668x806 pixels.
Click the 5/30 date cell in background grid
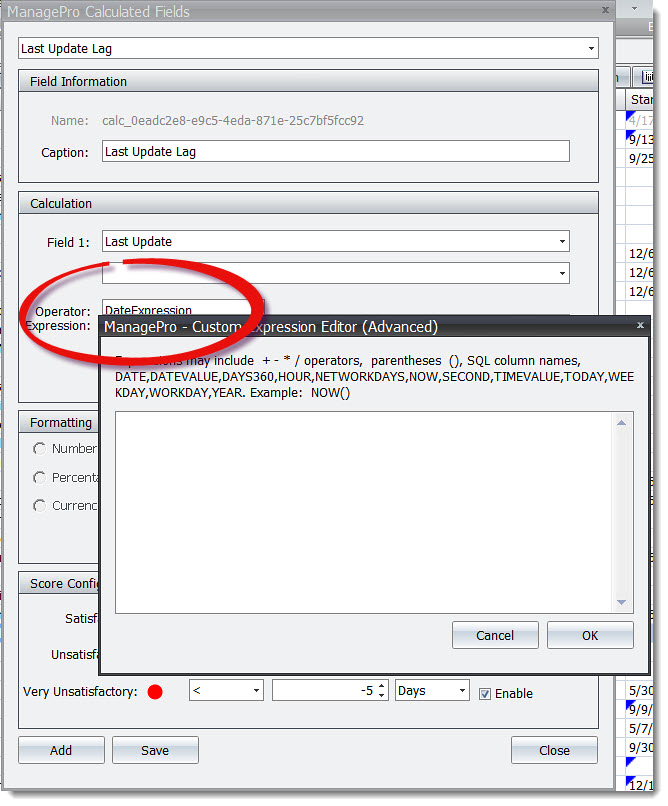(640, 690)
